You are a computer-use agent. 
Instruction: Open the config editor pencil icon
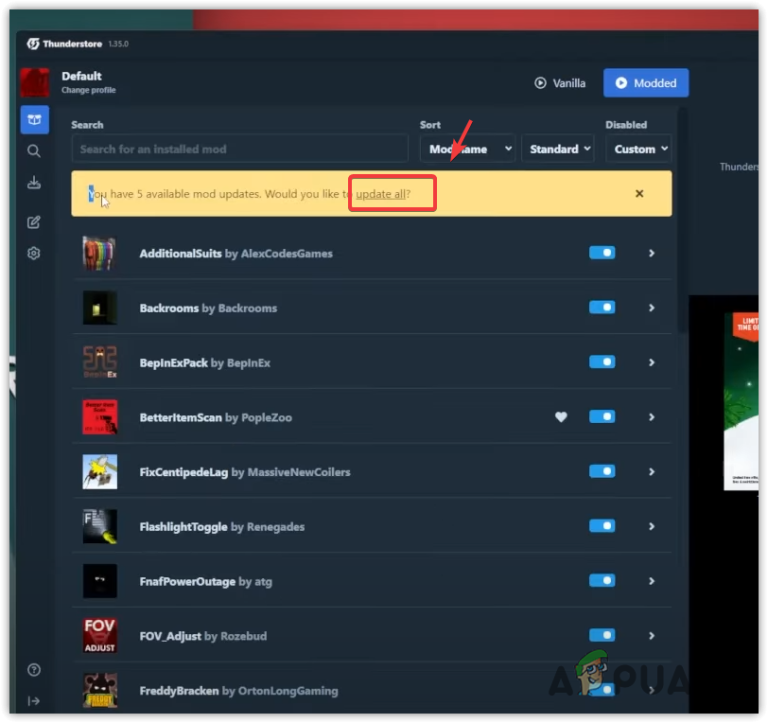[34, 222]
